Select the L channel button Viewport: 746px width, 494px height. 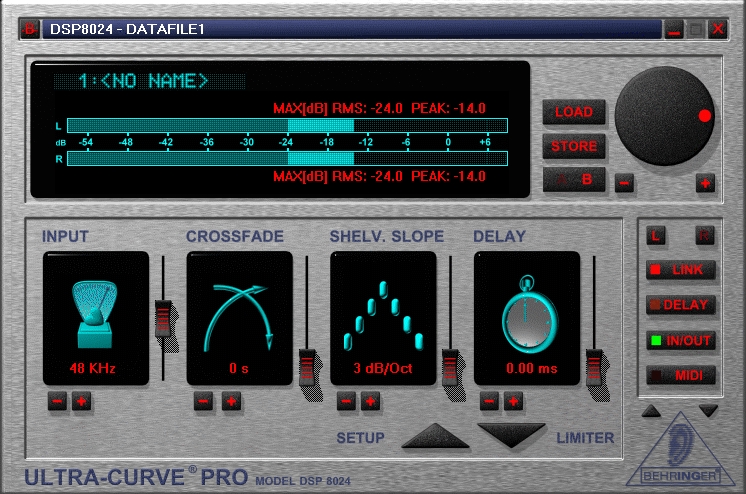[656, 236]
